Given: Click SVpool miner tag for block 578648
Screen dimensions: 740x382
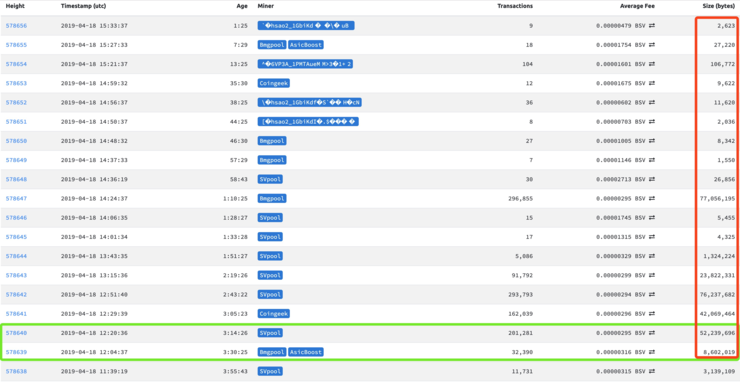Looking at the screenshot, I should 270,179.
